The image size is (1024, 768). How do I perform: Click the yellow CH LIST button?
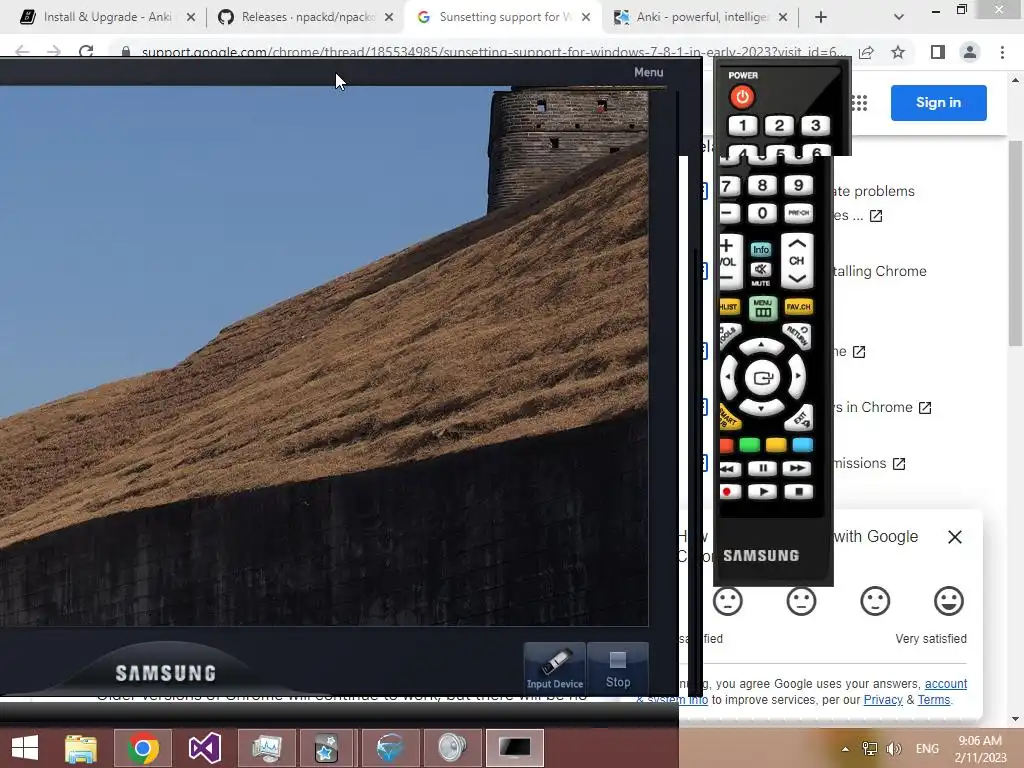click(729, 307)
